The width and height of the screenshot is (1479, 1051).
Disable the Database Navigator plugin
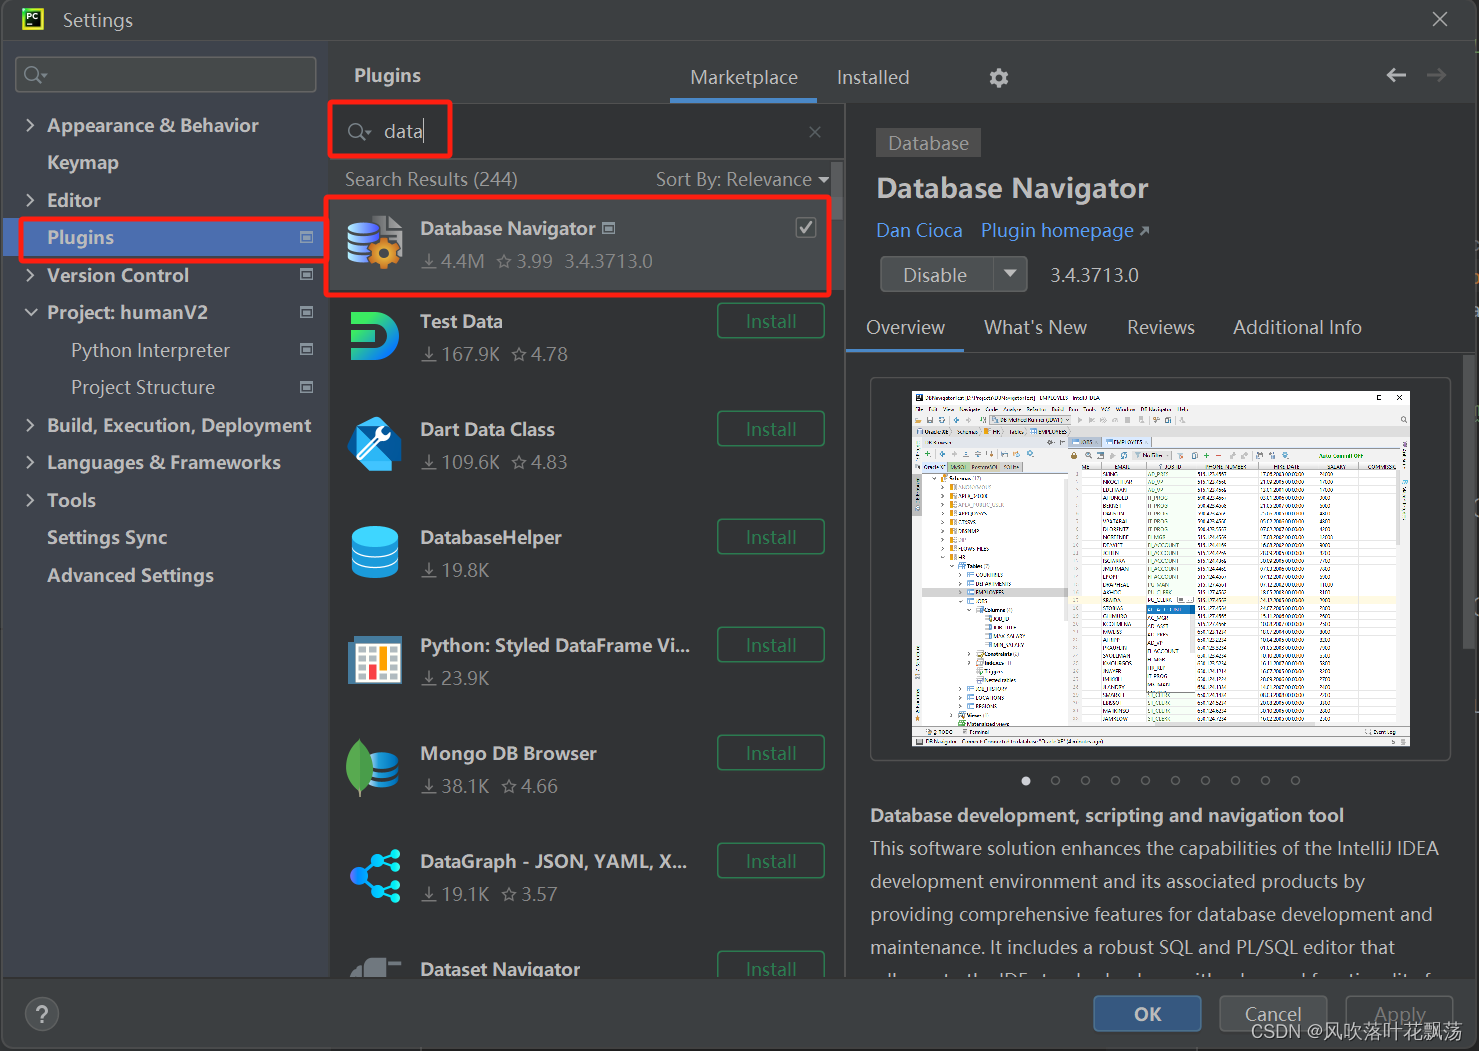point(936,274)
